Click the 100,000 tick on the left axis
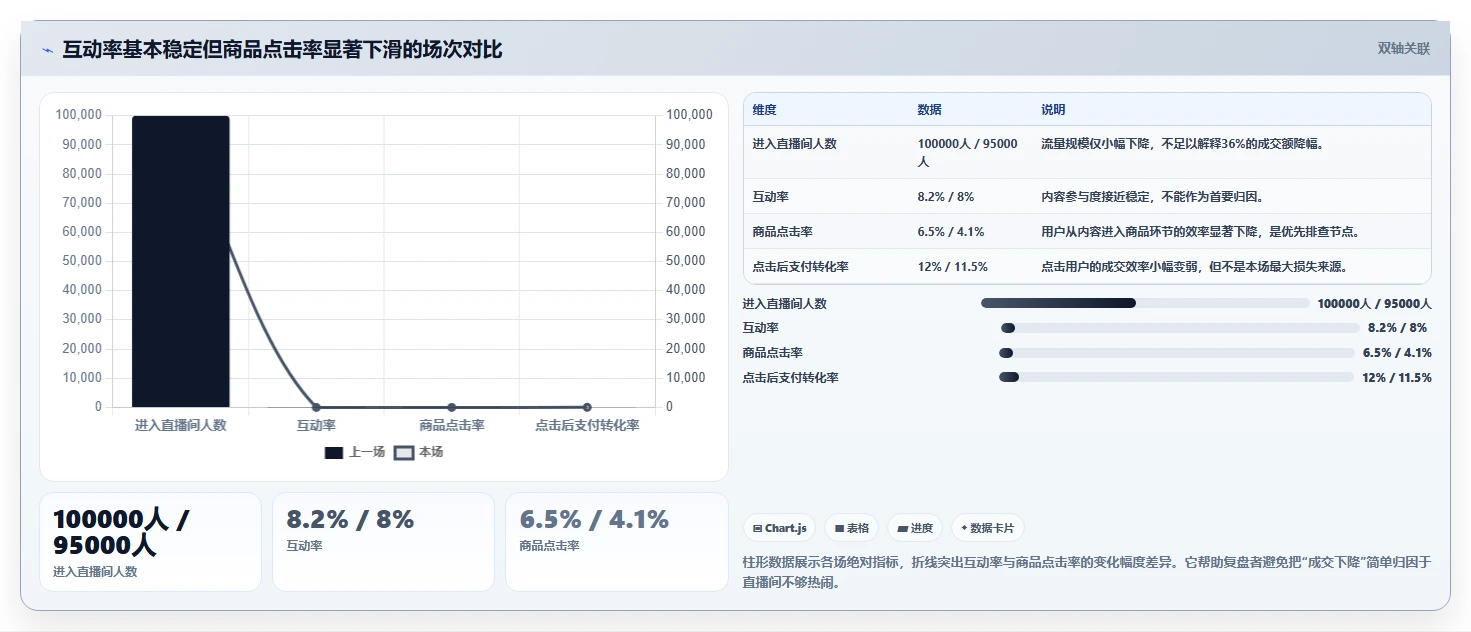The height and width of the screenshot is (632, 1471). pos(79,115)
